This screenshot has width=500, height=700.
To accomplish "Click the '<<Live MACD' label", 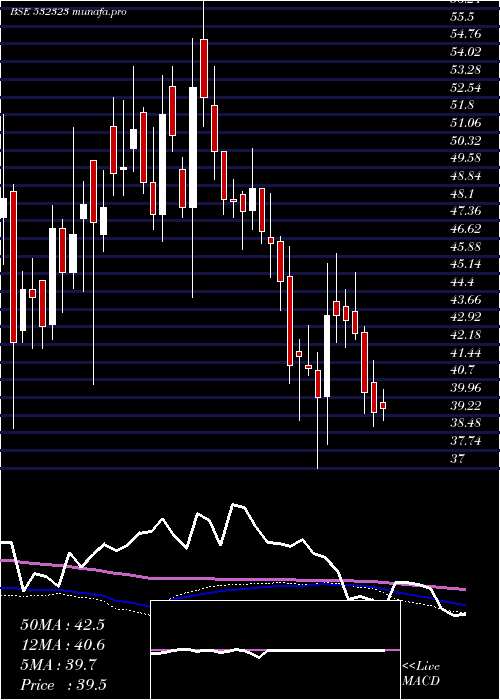I will tap(421, 674).
